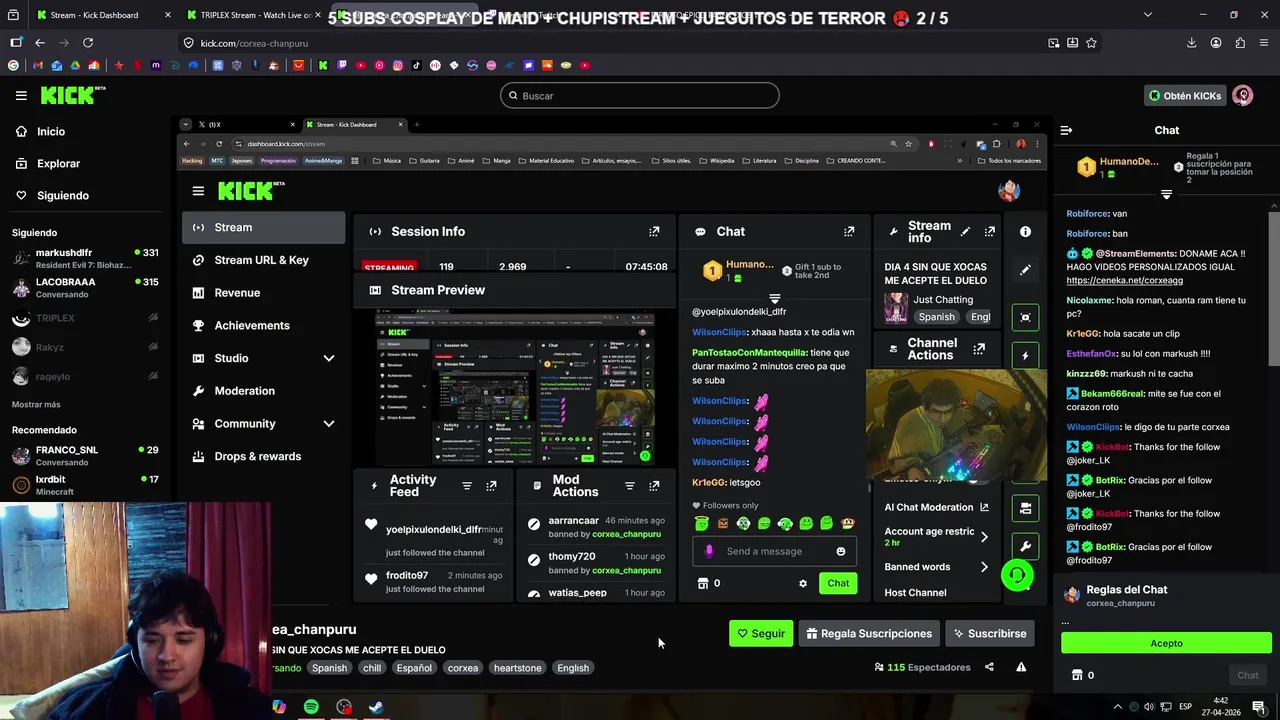Click the heartstone stream tag
This screenshot has height=720, width=1280.
pos(517,668)
